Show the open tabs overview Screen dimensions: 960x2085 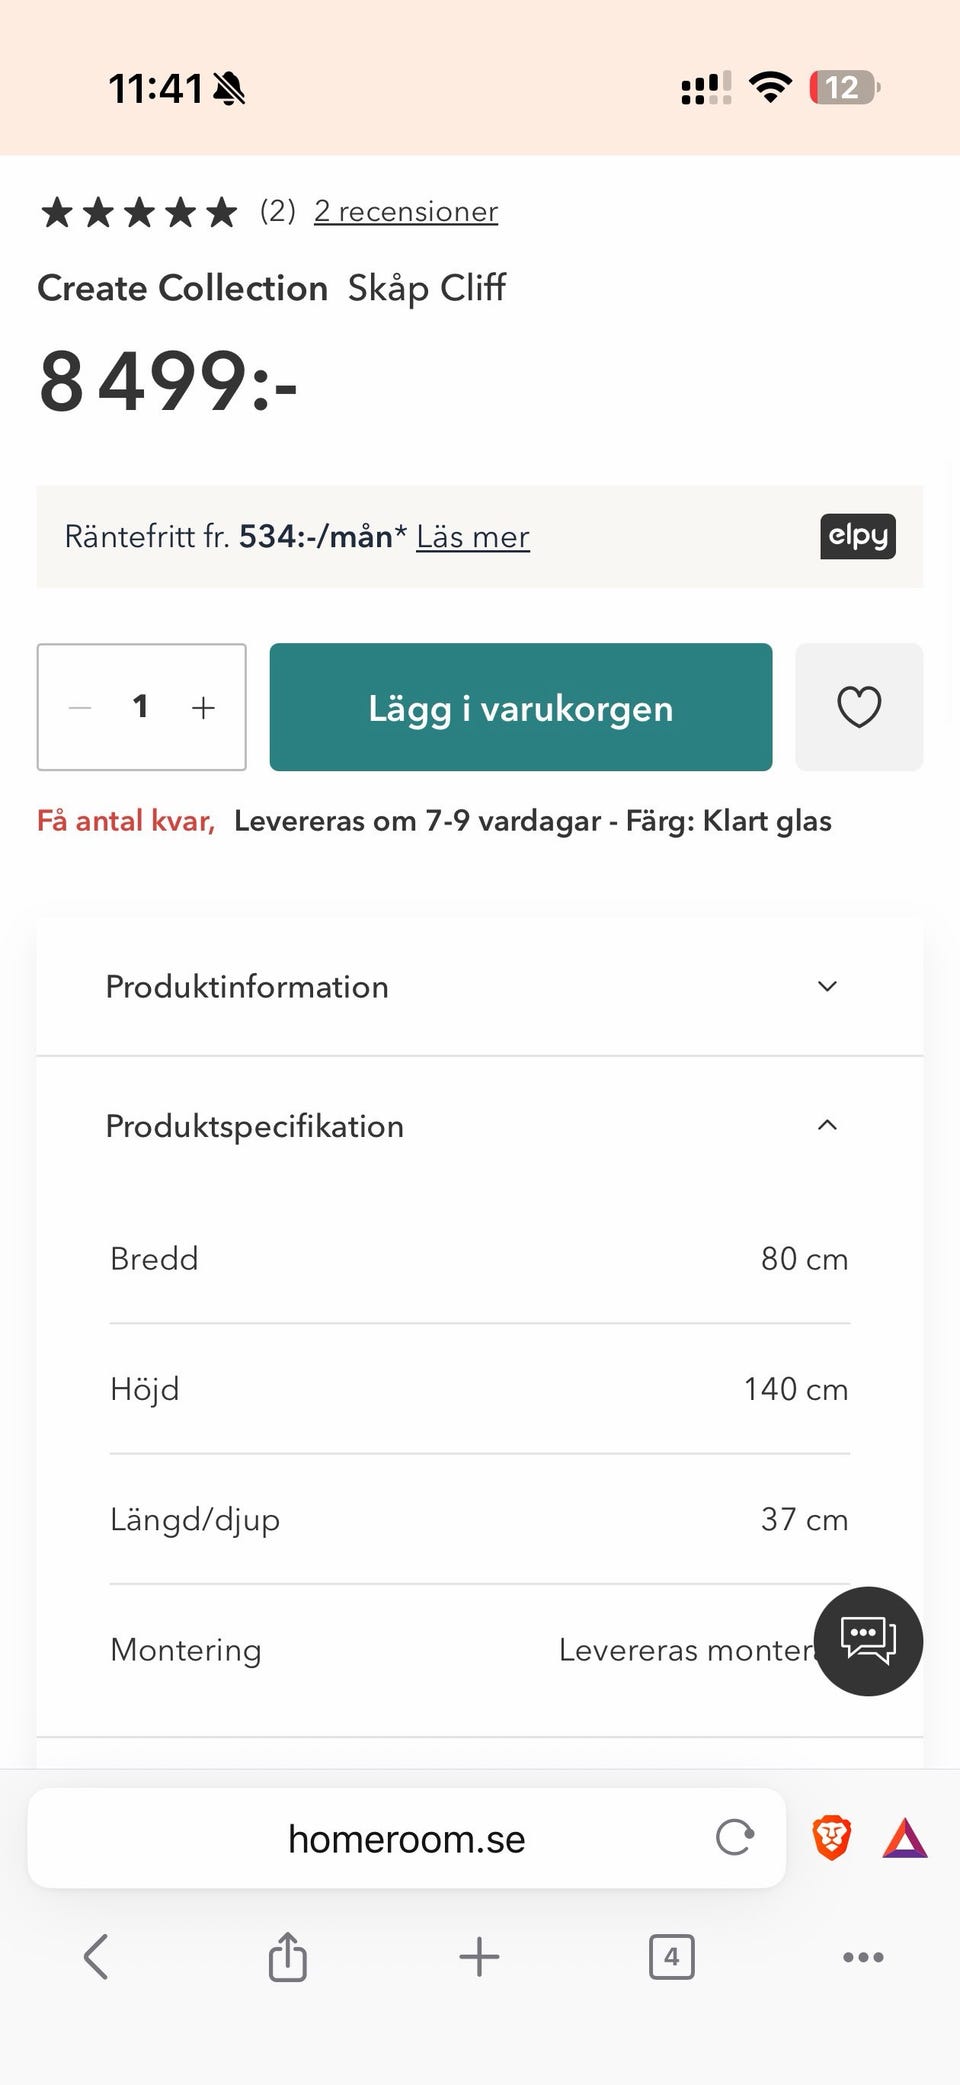(x=671, y=1957)
